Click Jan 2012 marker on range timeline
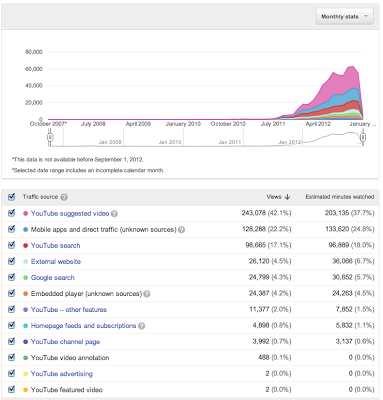The height and width of the screenshot is (400, 383). (x=290, y=142)
